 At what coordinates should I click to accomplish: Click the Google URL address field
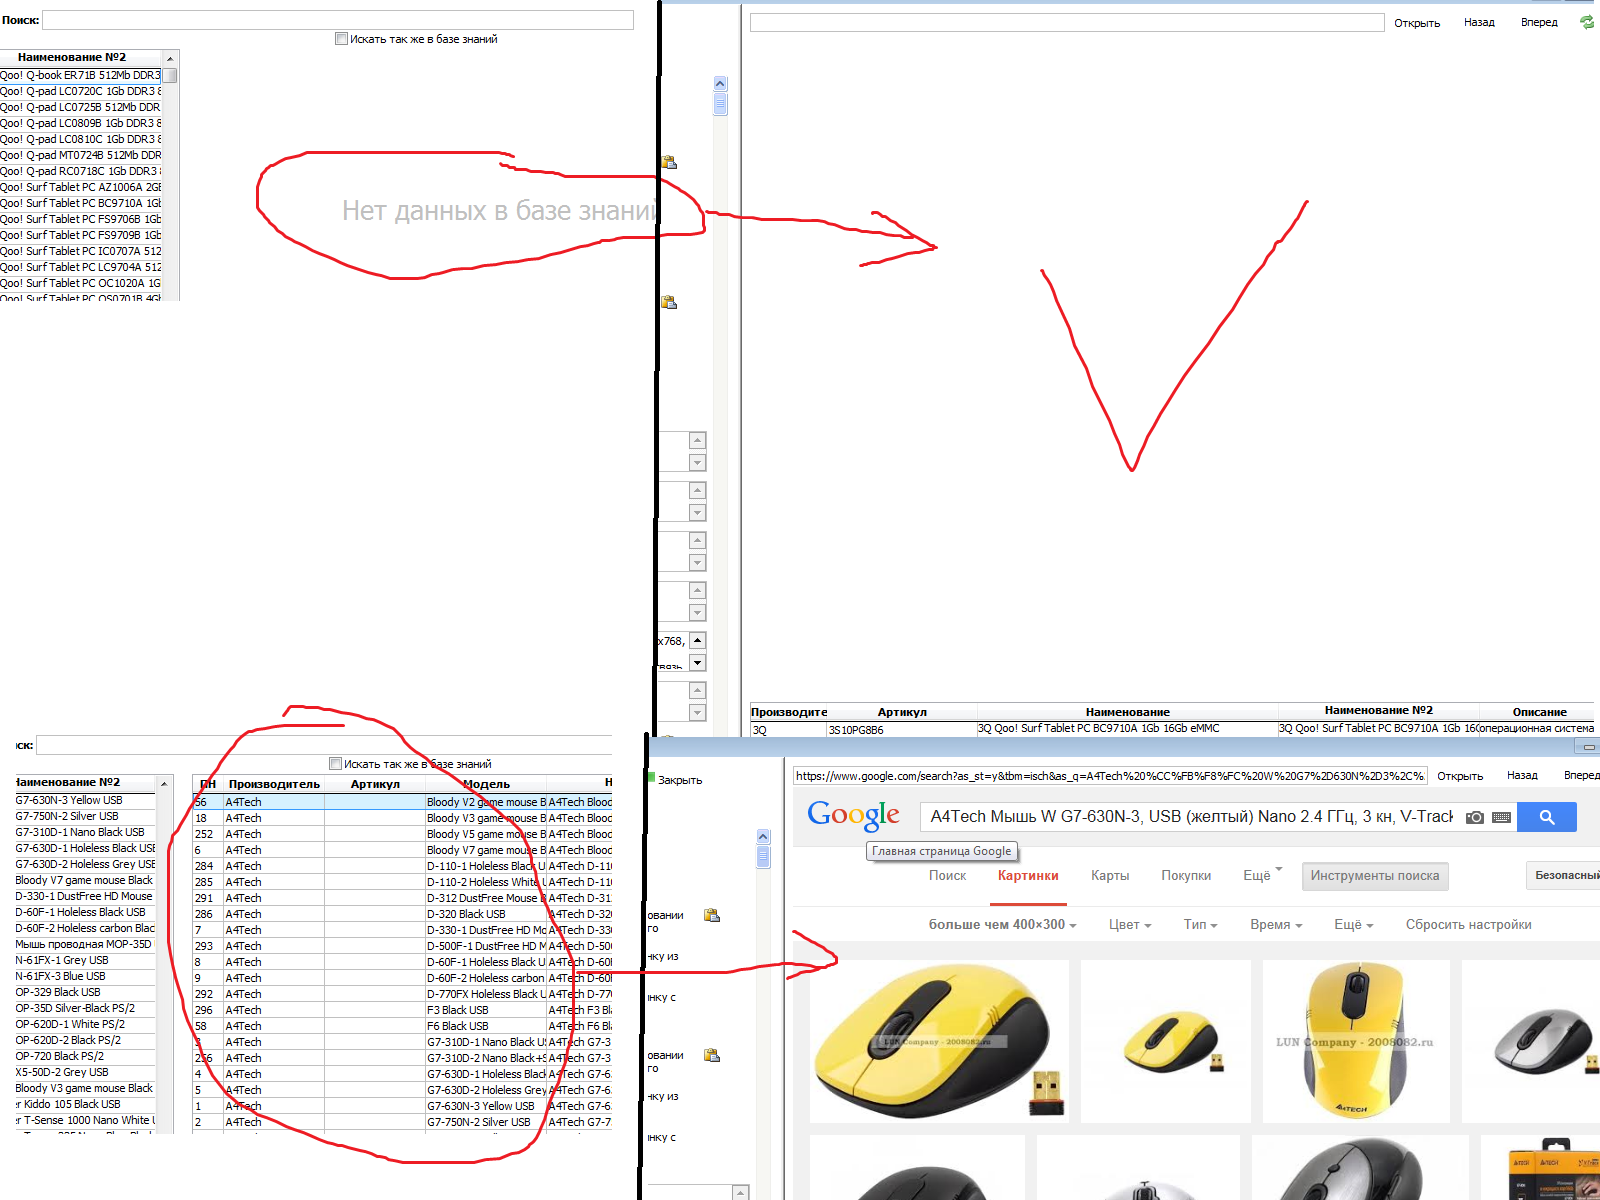(1110, 776)
